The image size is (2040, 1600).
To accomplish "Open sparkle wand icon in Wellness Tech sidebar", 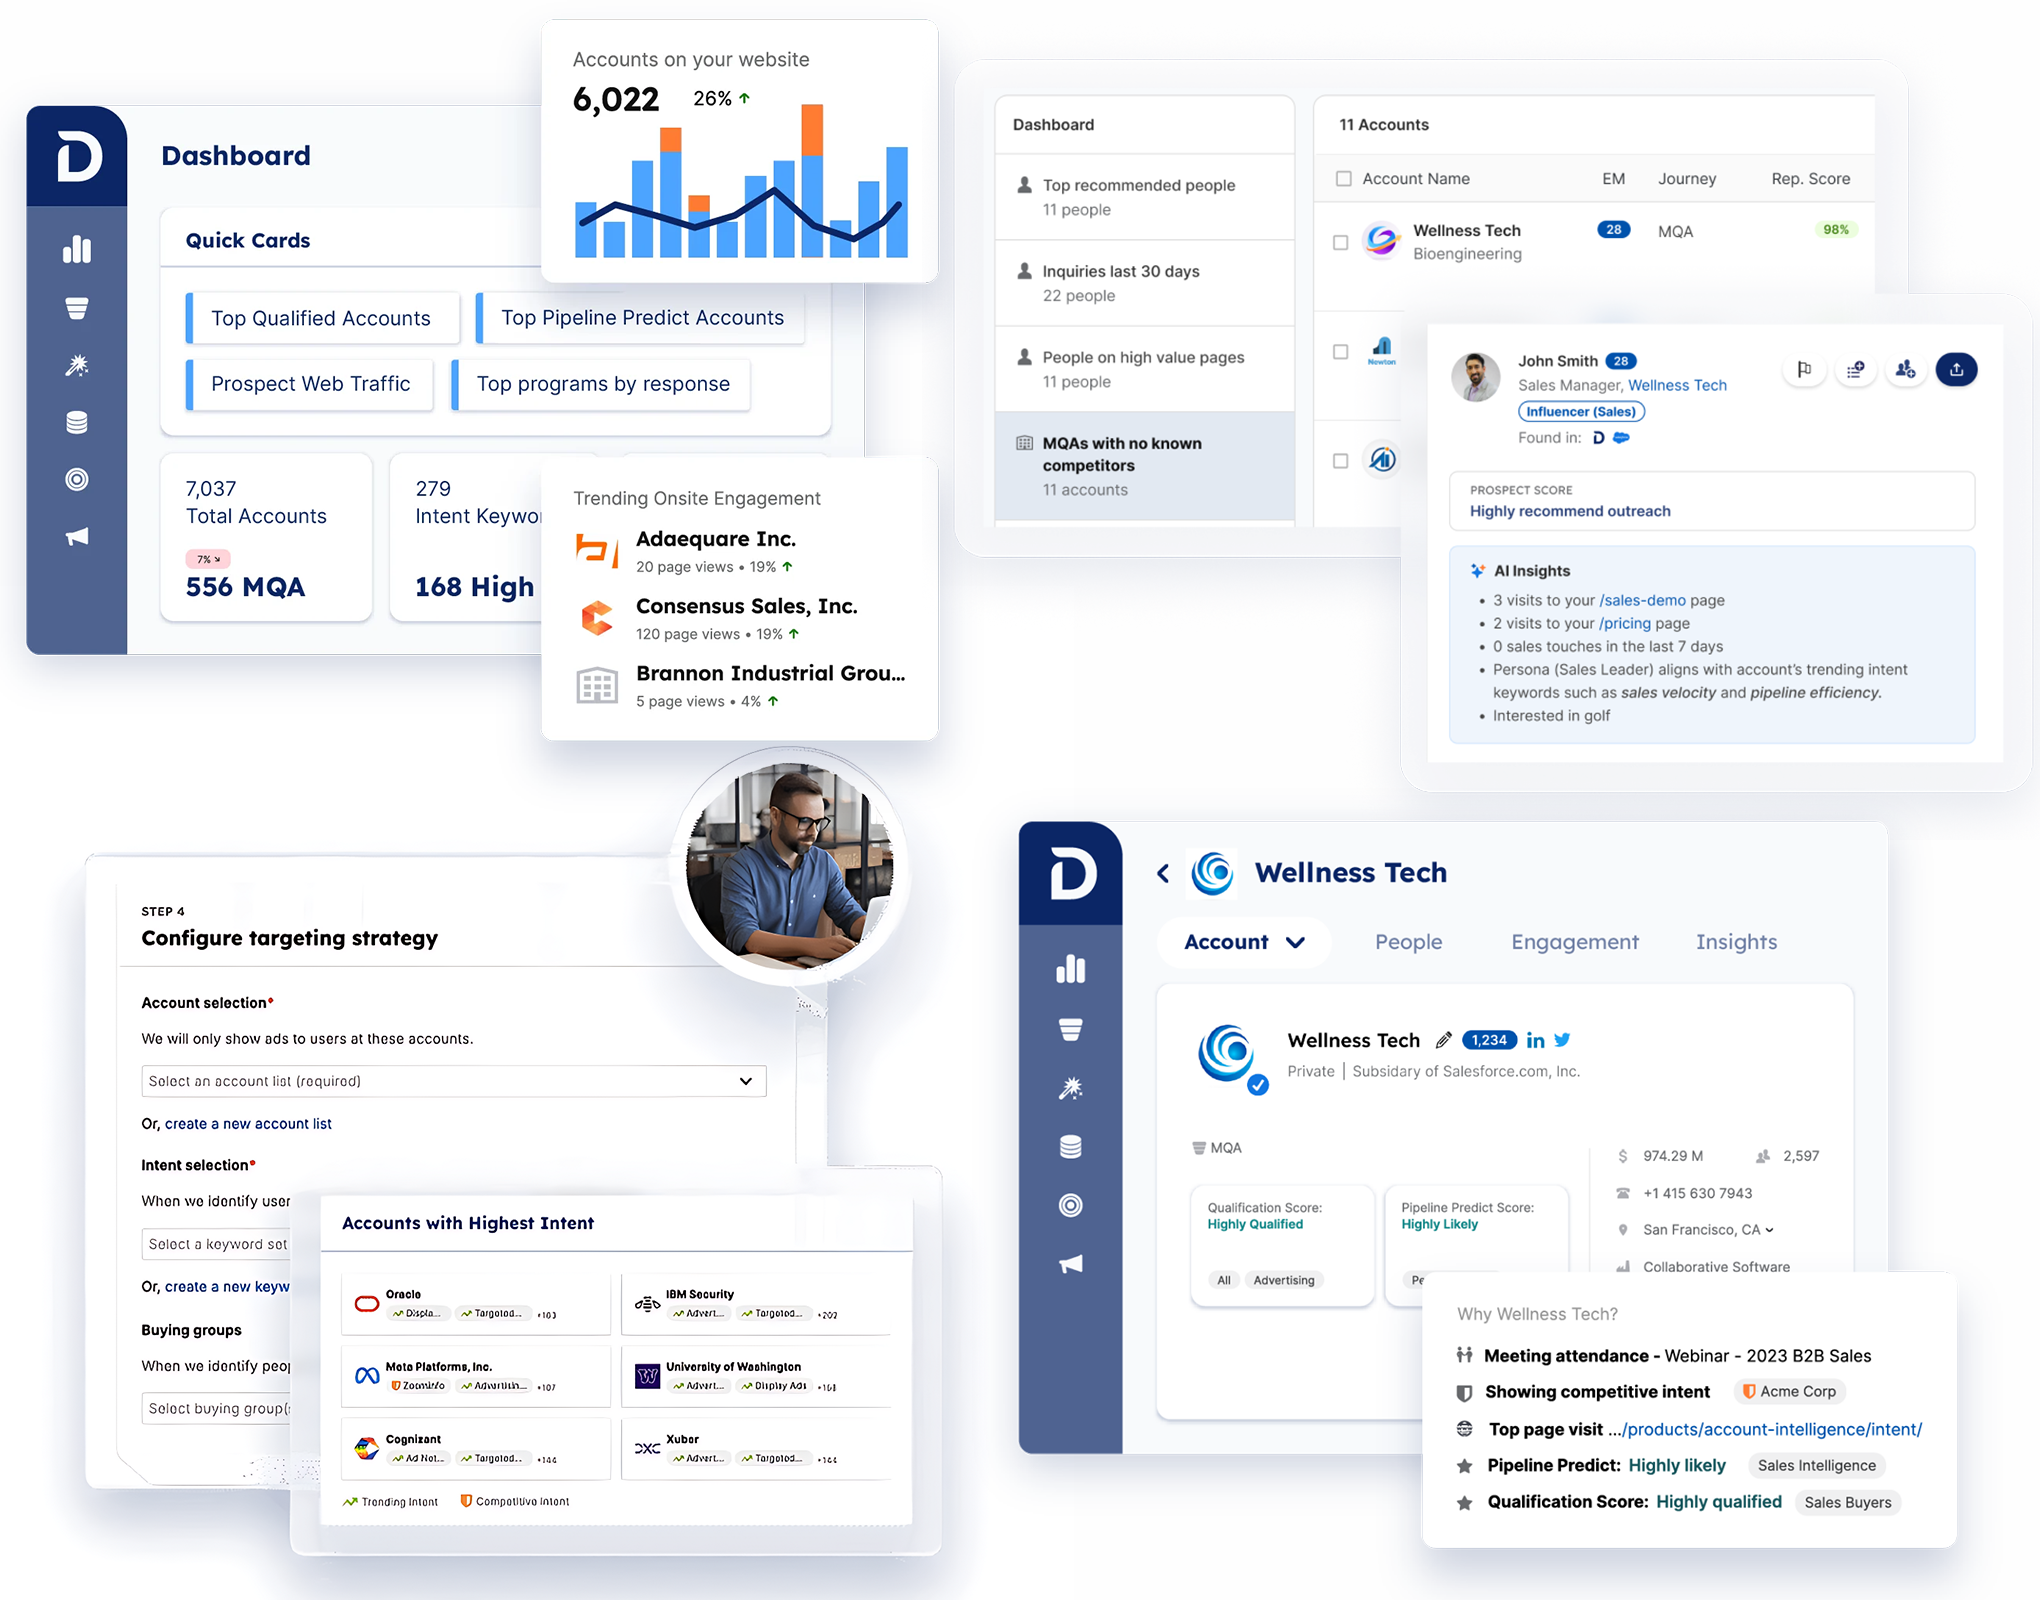I will click(1071, 1088).
